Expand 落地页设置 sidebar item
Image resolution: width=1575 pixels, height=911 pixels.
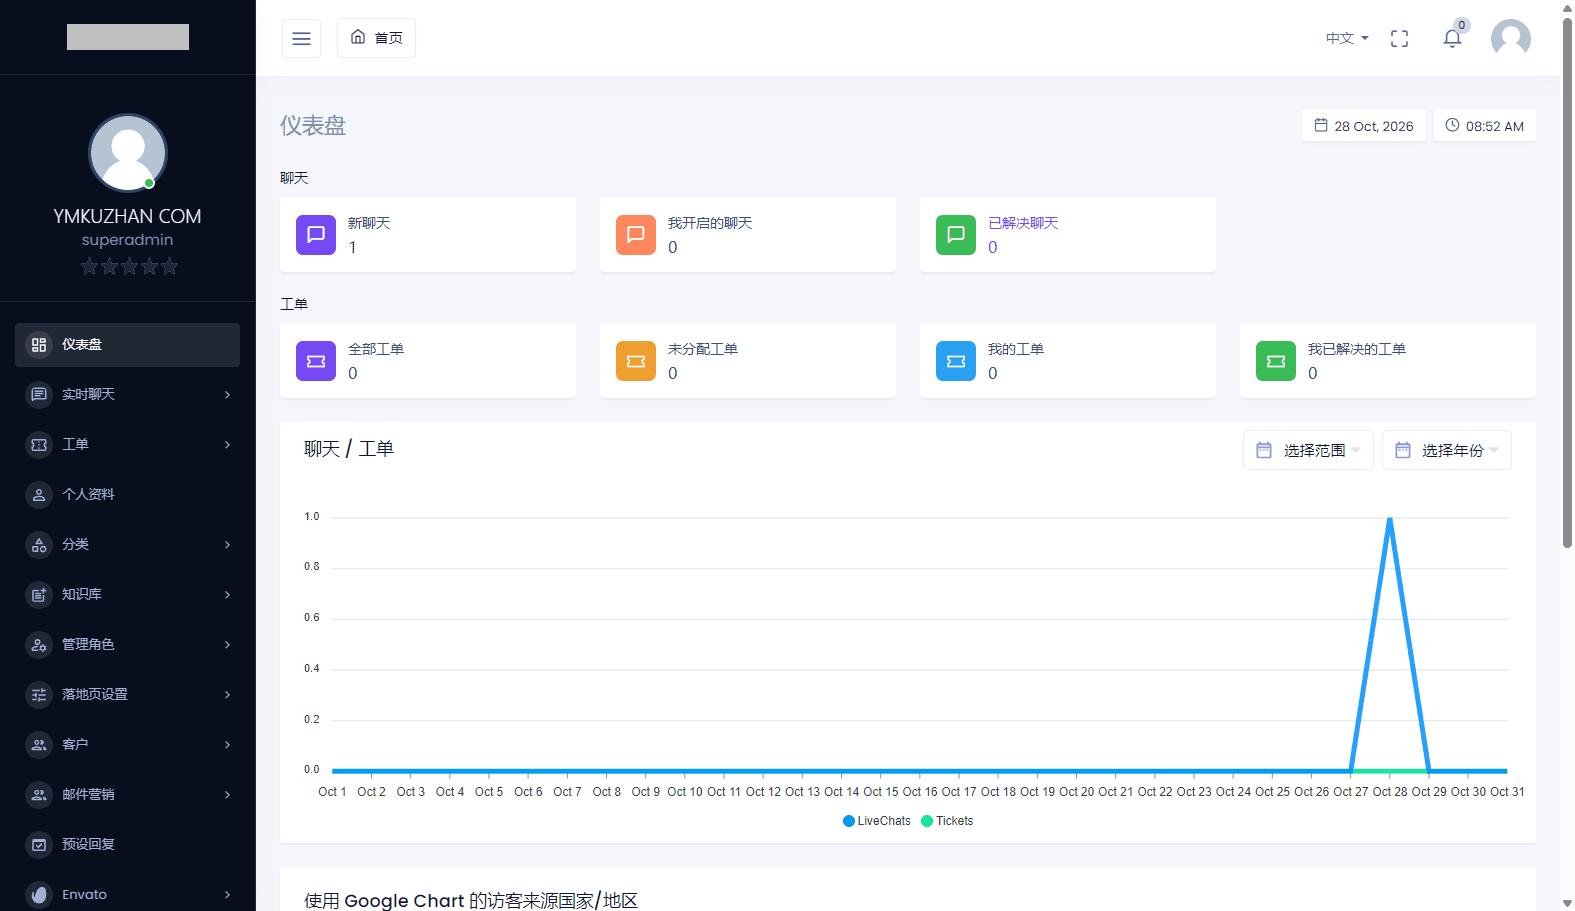click(x=128, y=695)
